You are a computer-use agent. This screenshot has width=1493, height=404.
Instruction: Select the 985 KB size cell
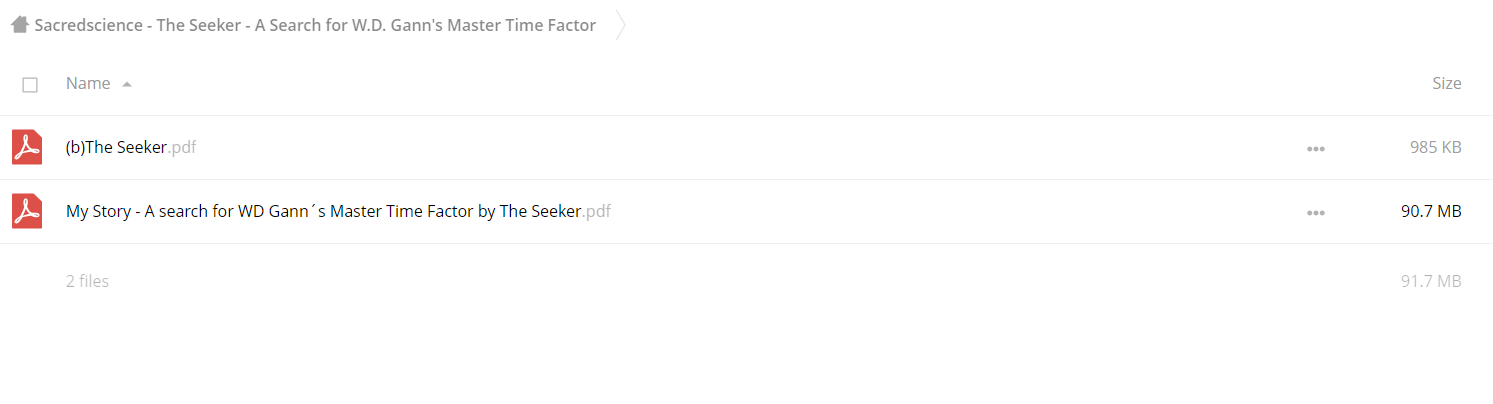tap(1435, 147)
